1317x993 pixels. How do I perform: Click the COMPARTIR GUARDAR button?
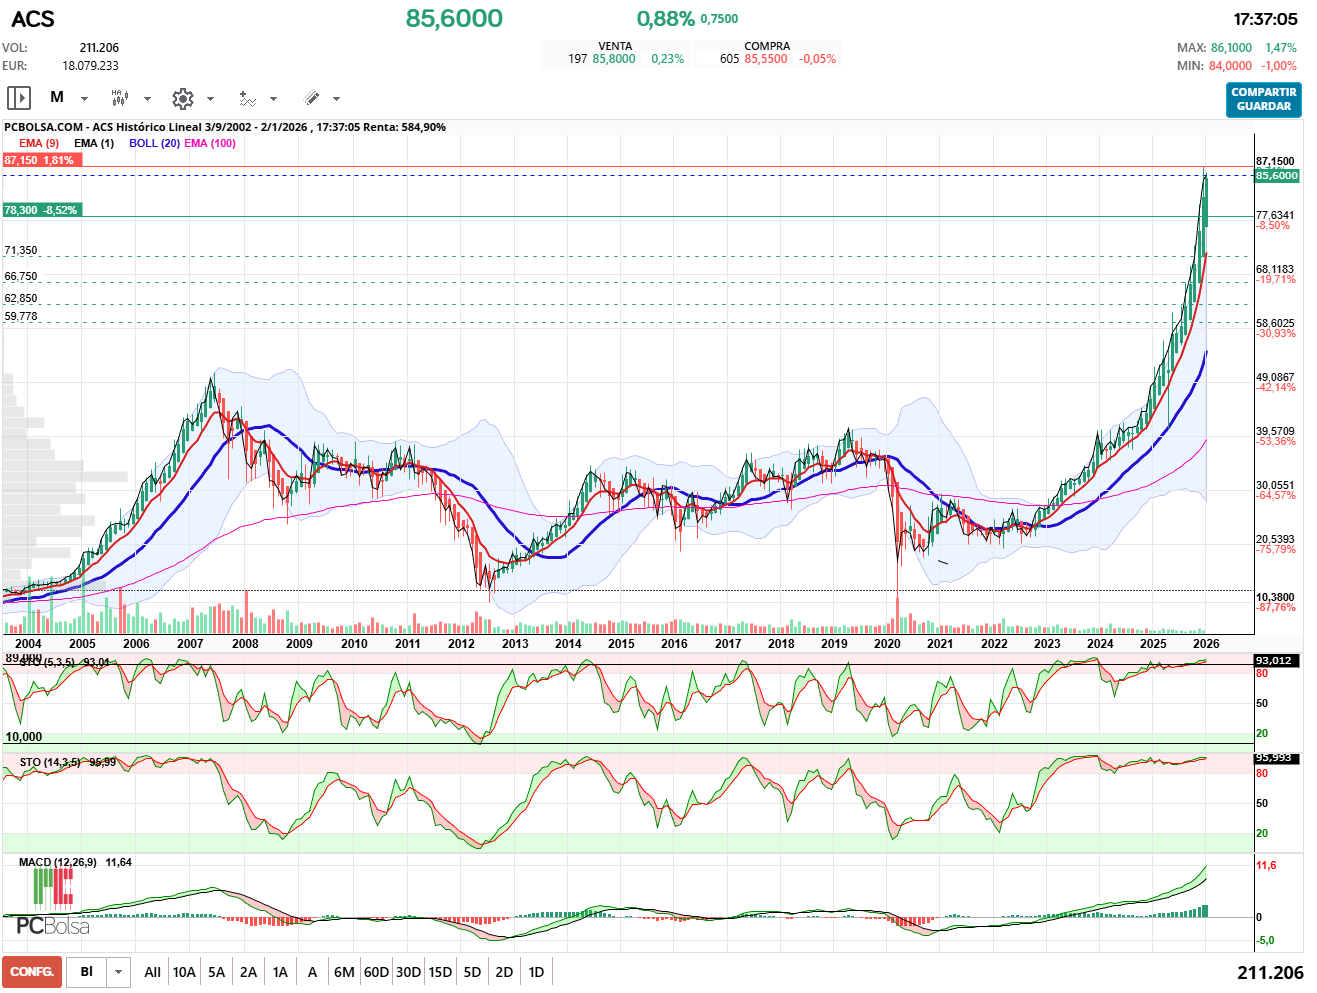[1263, 99]
